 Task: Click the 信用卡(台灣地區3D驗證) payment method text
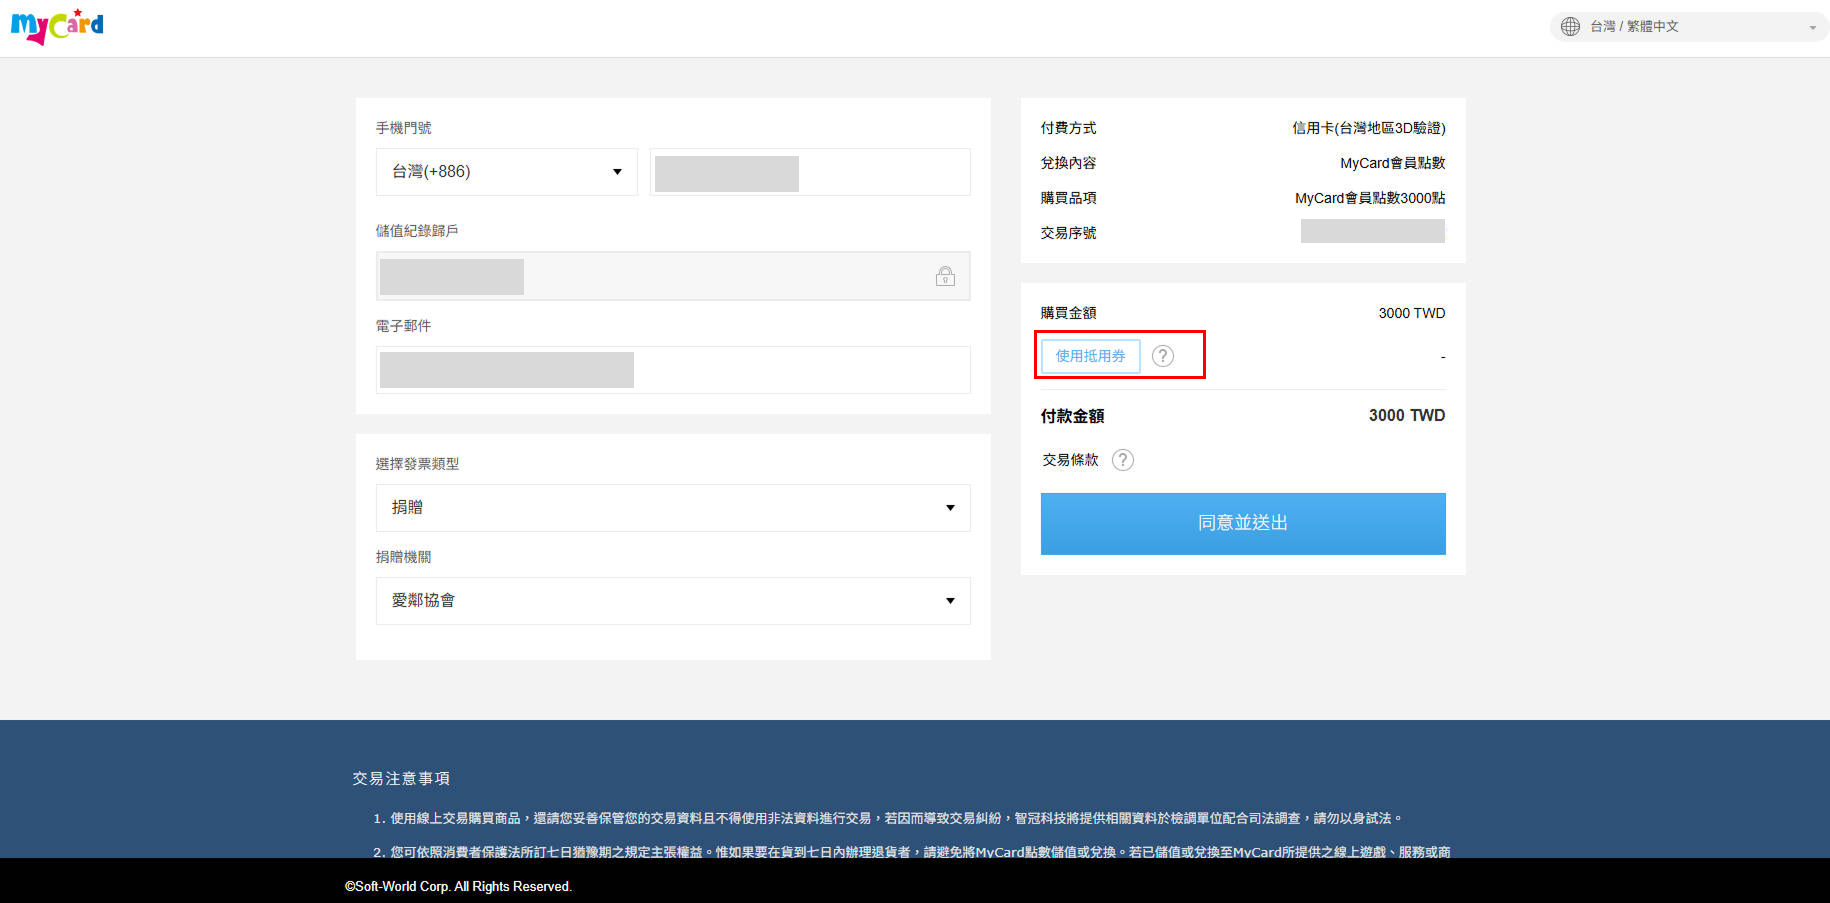coord(1368,128)
